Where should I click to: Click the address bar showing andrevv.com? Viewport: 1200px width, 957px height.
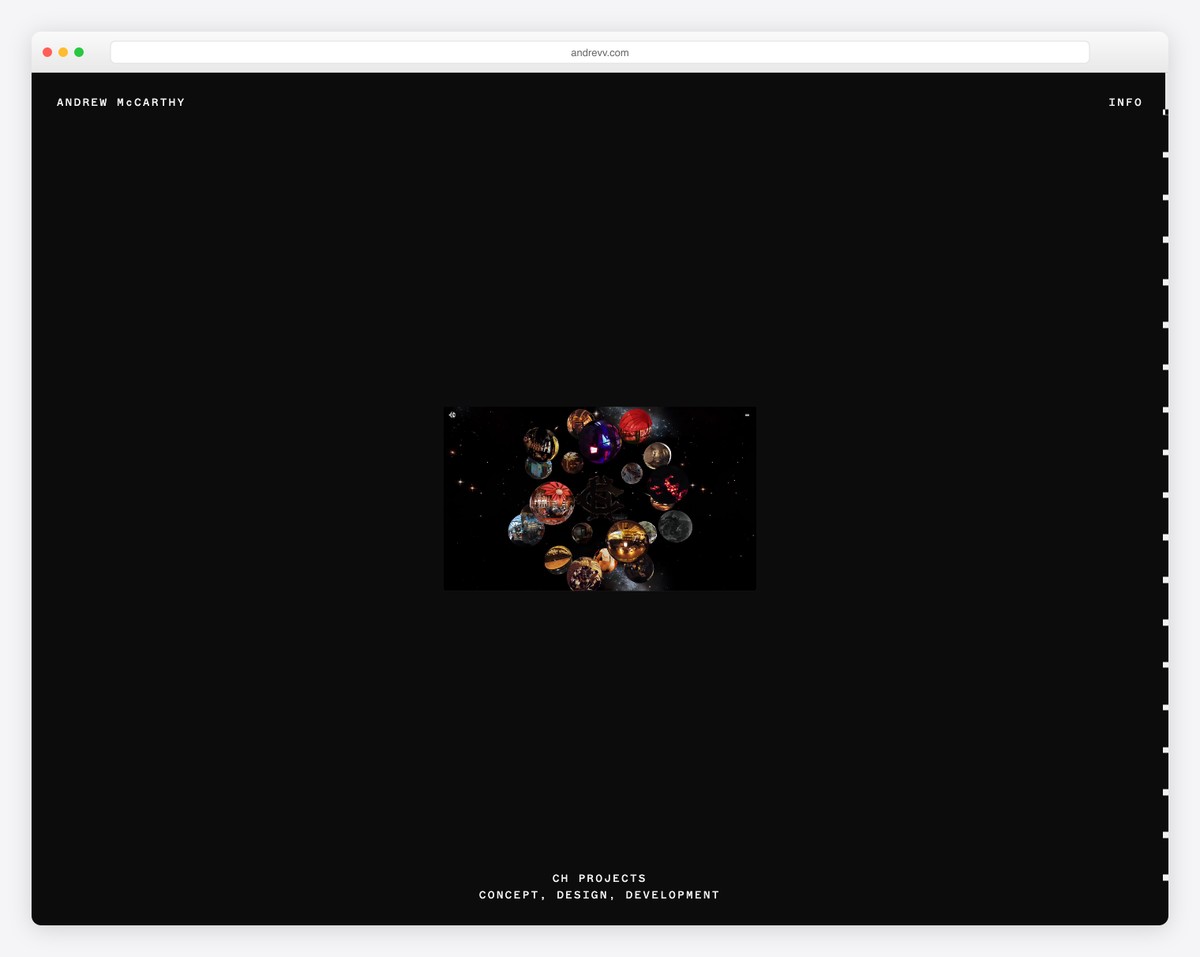pos(599,52)
